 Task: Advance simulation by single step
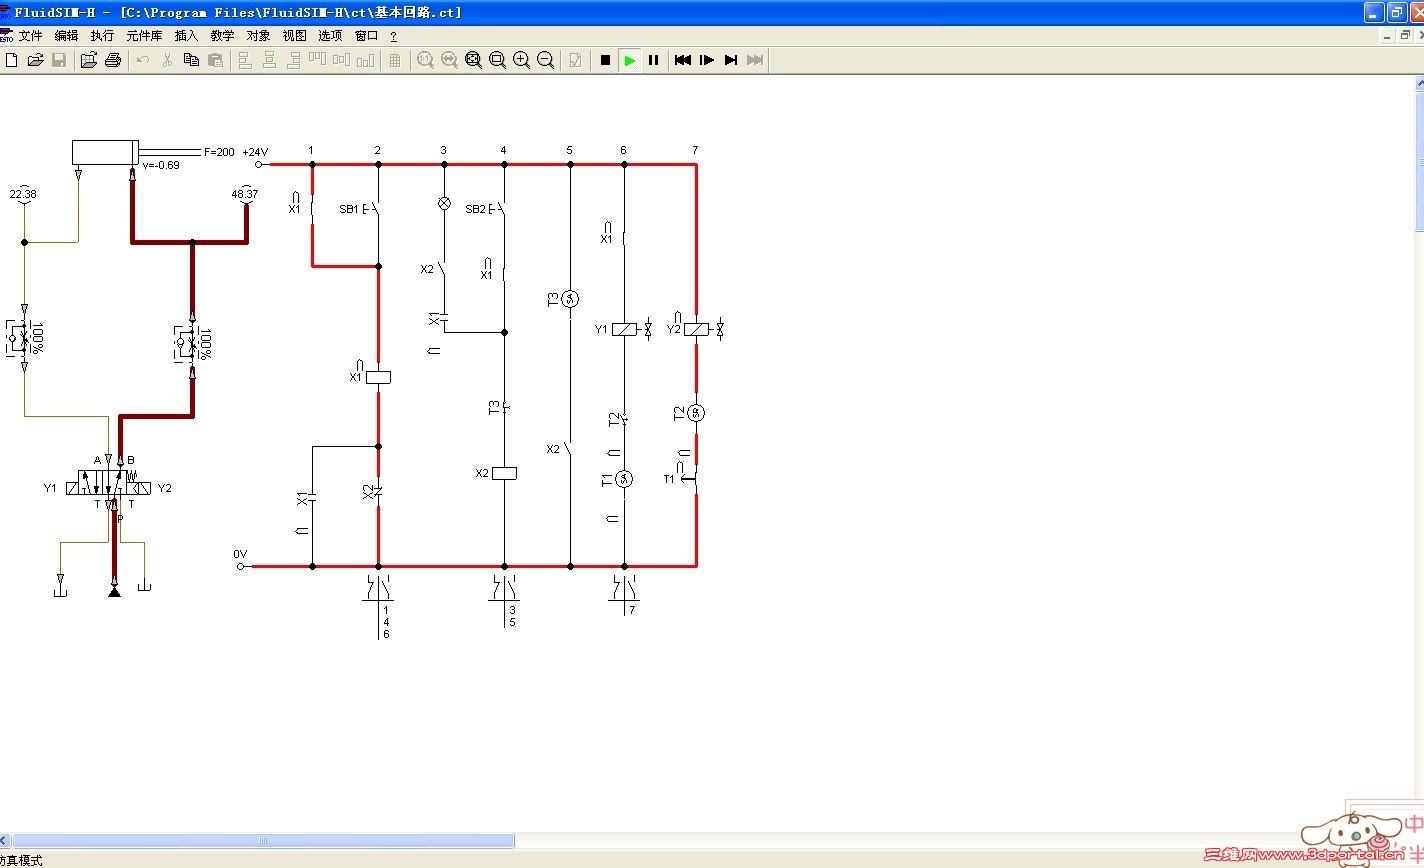[x=707, y=60]
